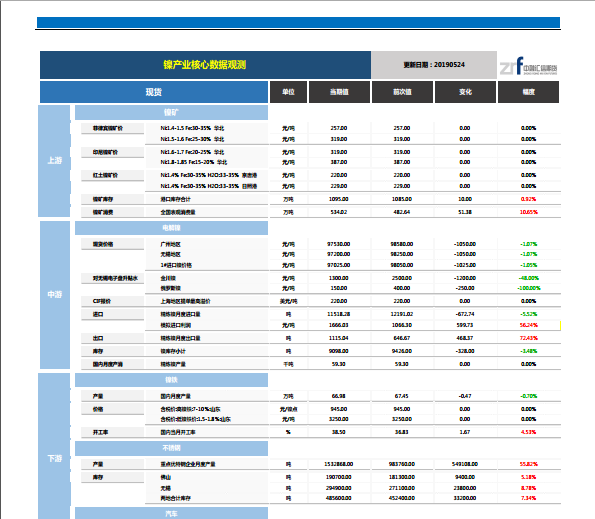The height and width of the screenshot is (519, 595).
Task: Select the 现货 column header
Action: 154,92
